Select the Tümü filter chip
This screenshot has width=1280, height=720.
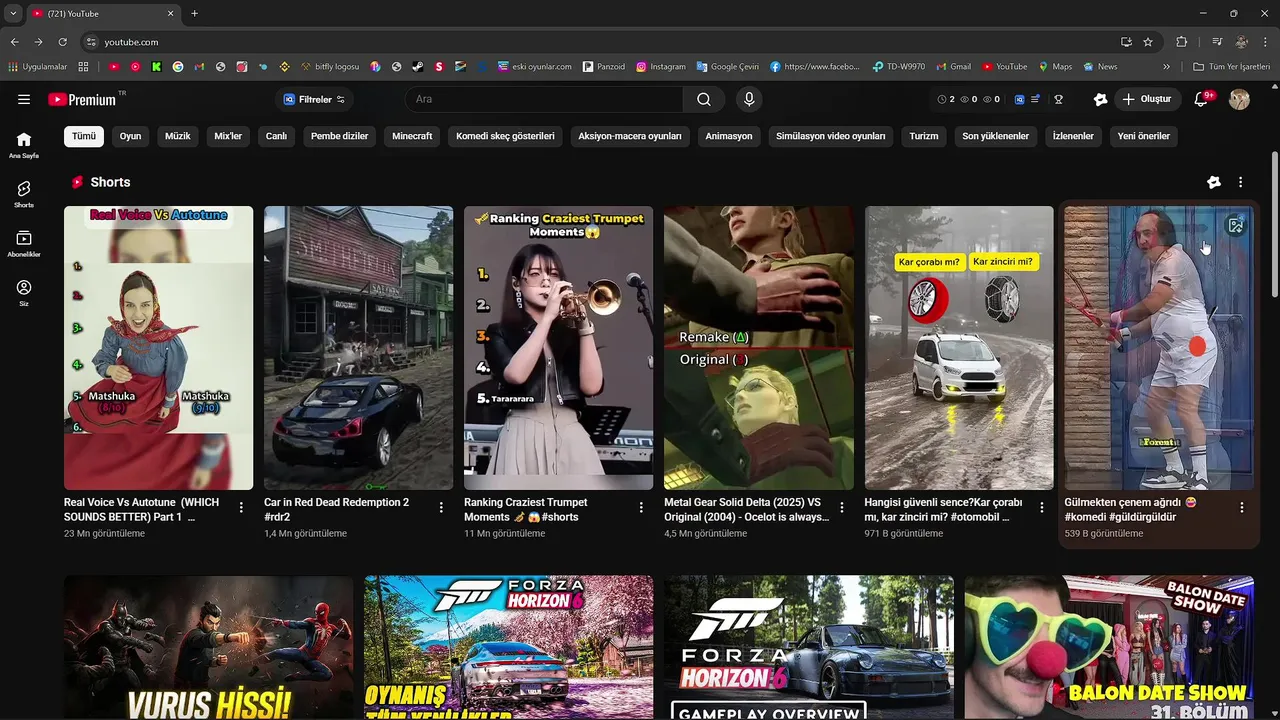point(84,136)
